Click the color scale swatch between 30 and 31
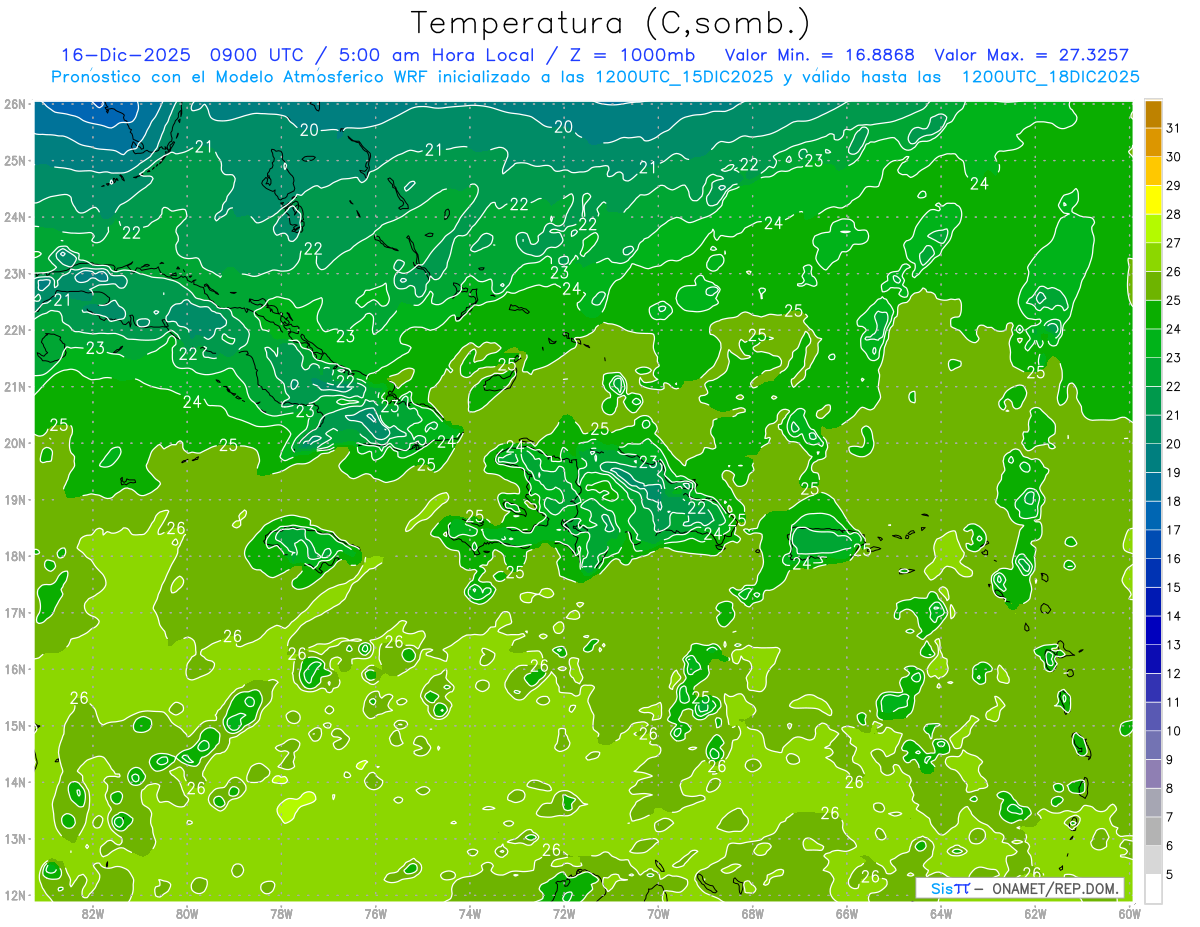The height and width of the screenshot is (927, 1200). pyautogui.click(x=1153, y=142)
